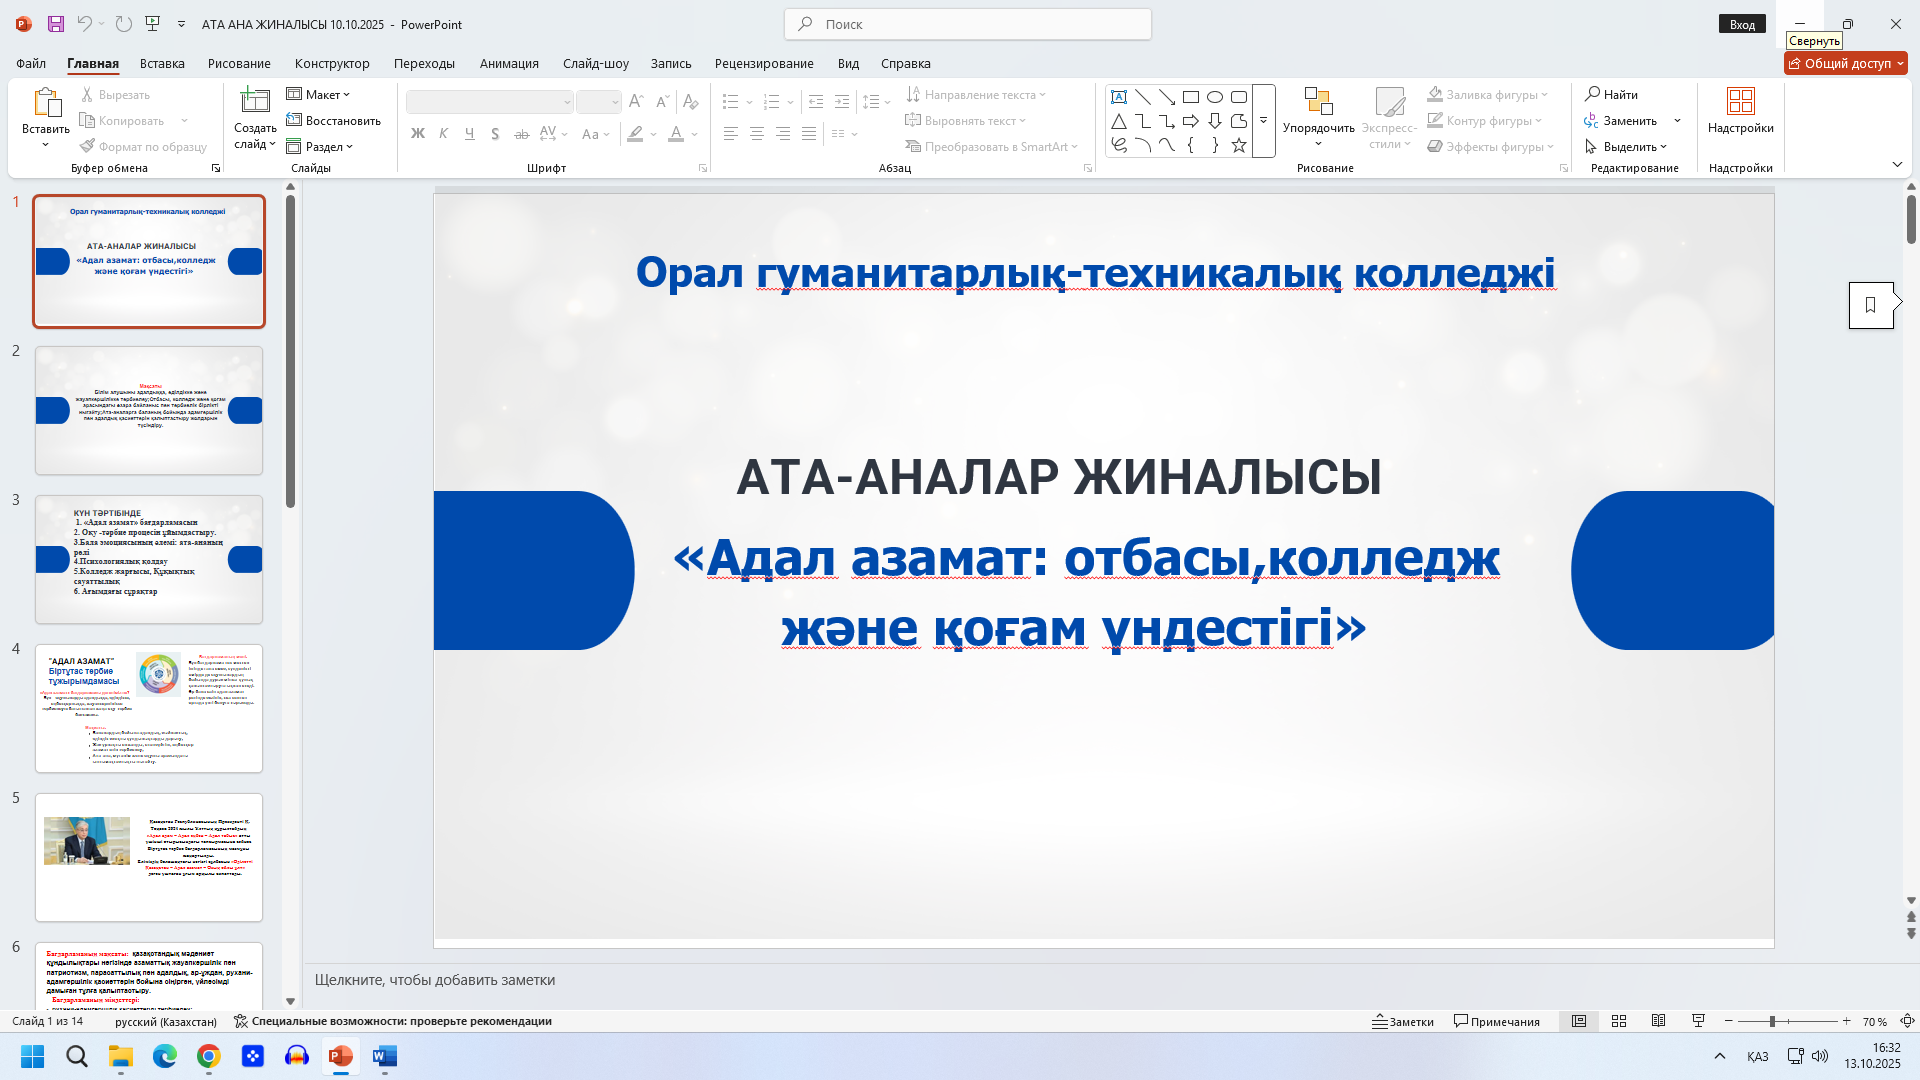Click the Find (Найти) button
The image size is (1920, 1080).
tap(1611, 94)
